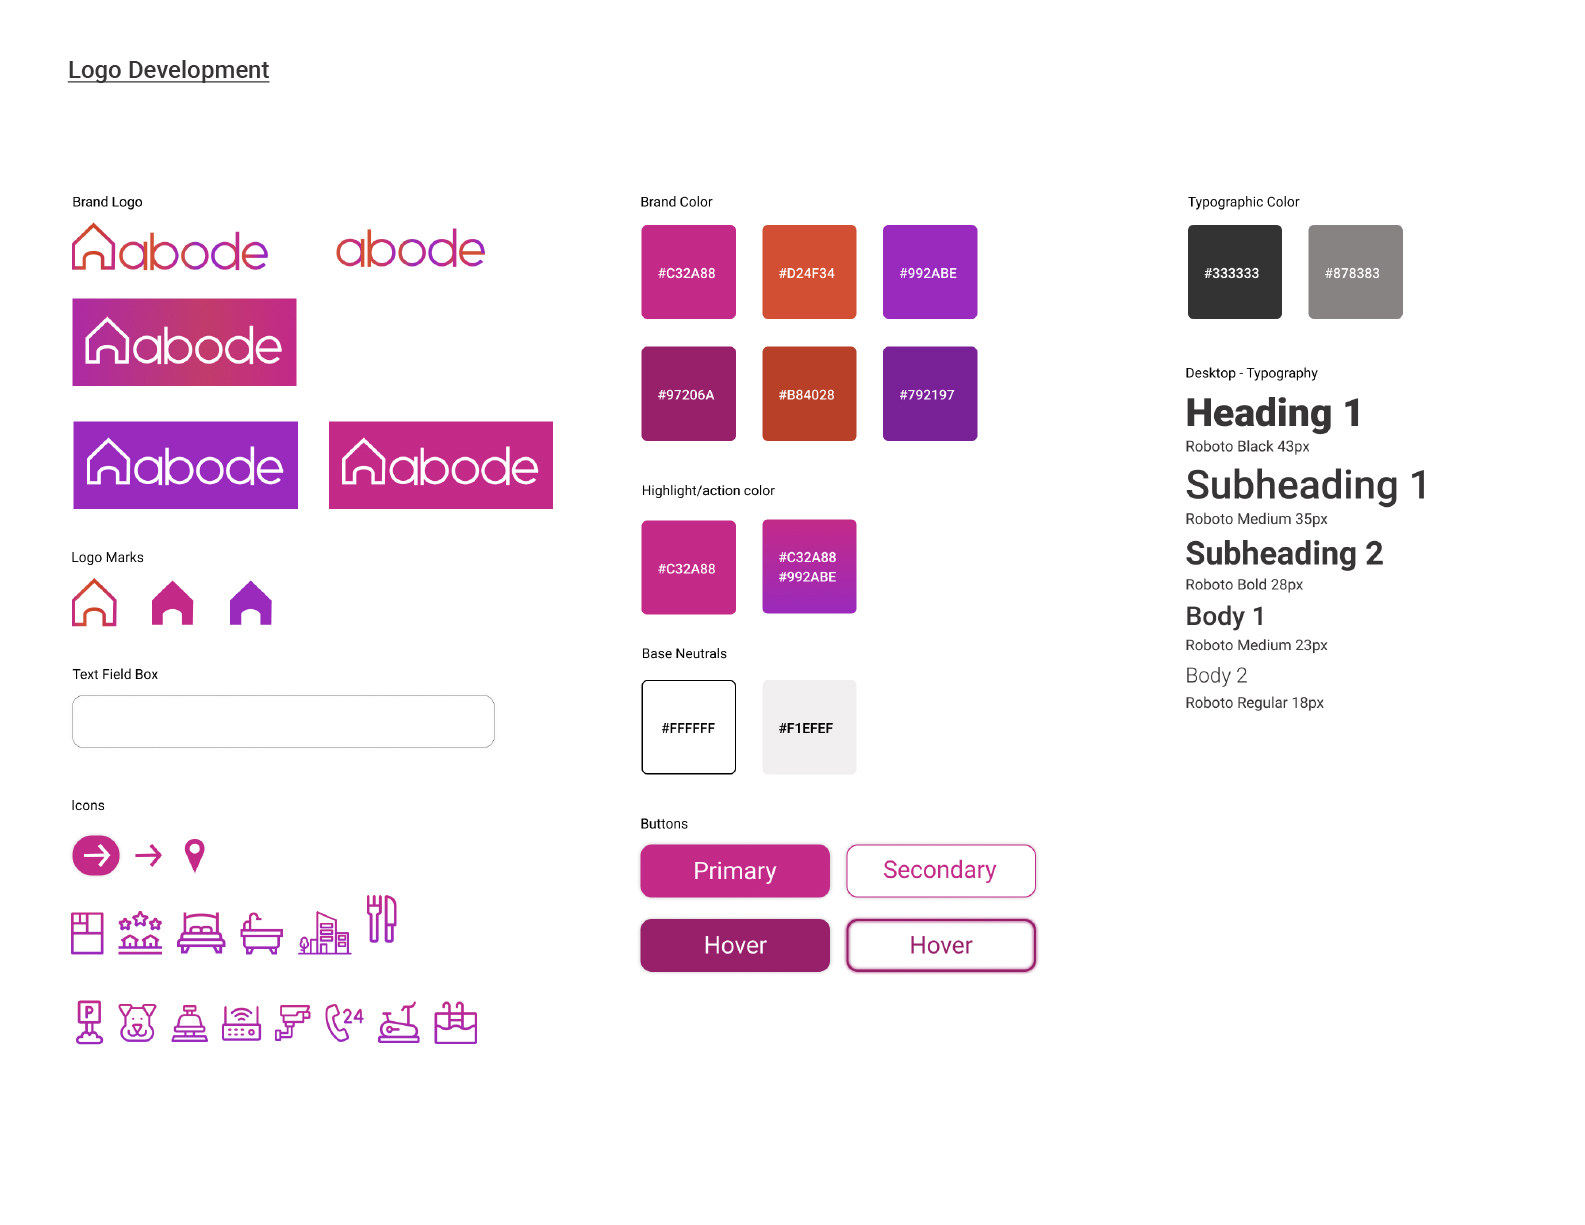The height and width of the screenshot is (1225, 1585).
Task: Click the Secondary outlined button
Action: [x=940, y=871]
